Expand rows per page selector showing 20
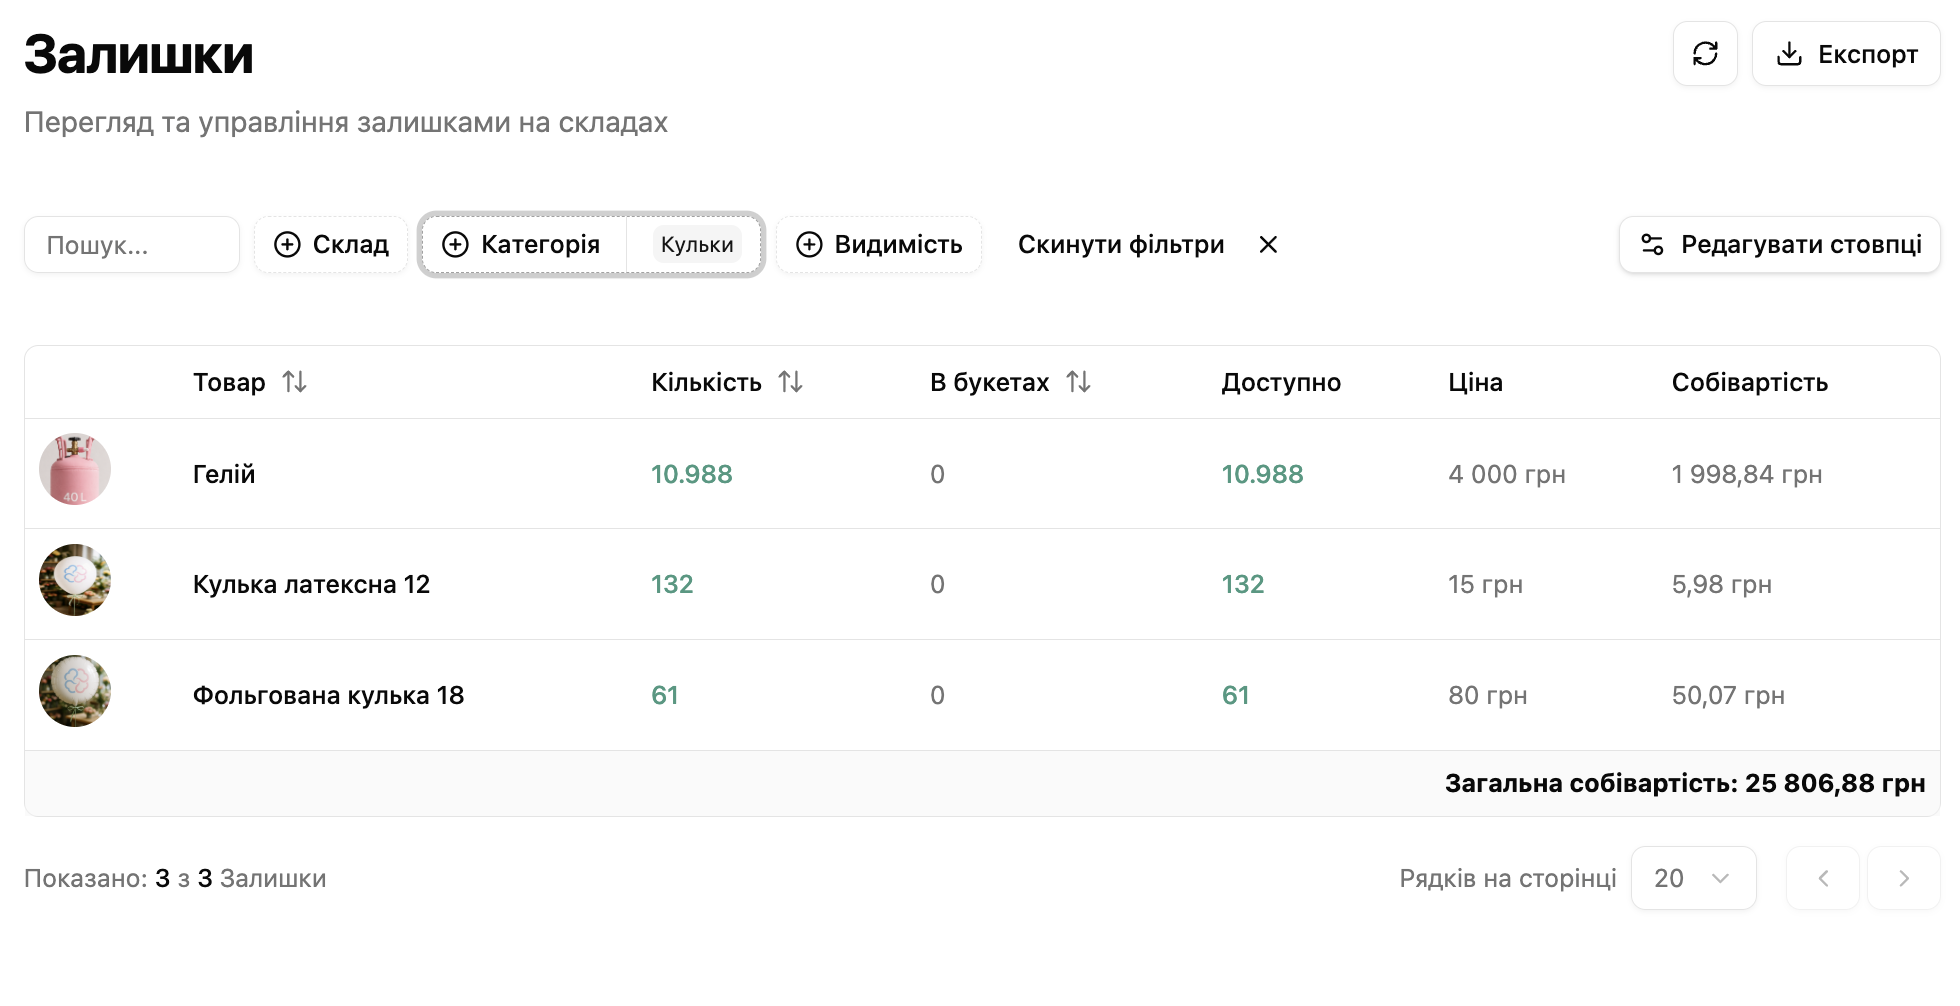Image resolution: width=1960 pixels, height=1006 pixels. (1693, 878)
